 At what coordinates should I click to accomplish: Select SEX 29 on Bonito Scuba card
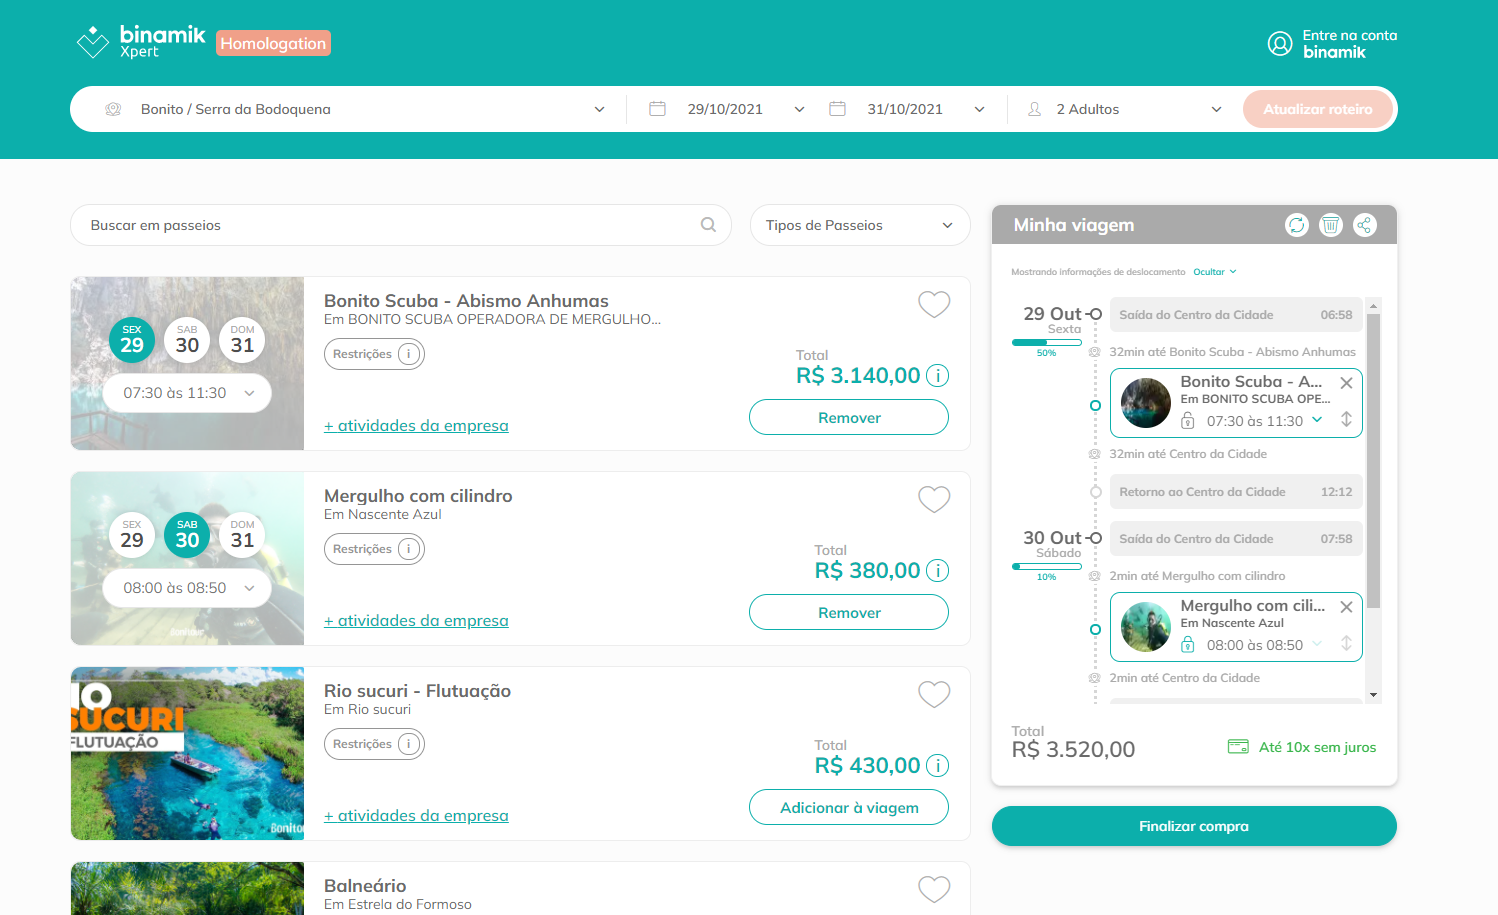tap(132, 340)
